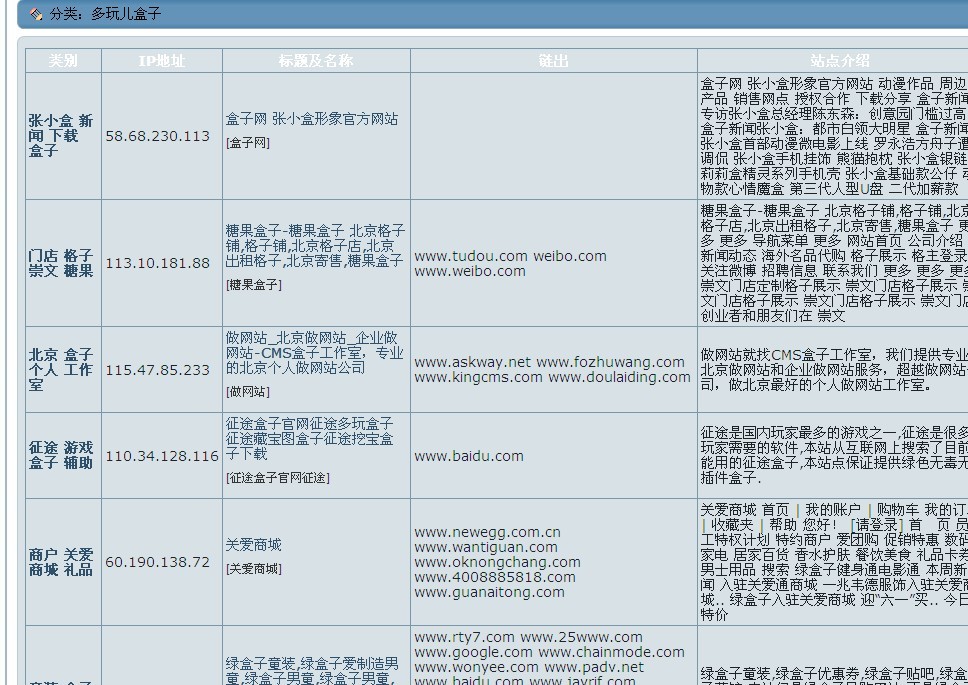968x685 pixels.
Task: Click the 标题及名称 column header
Action: pos(316,60)
